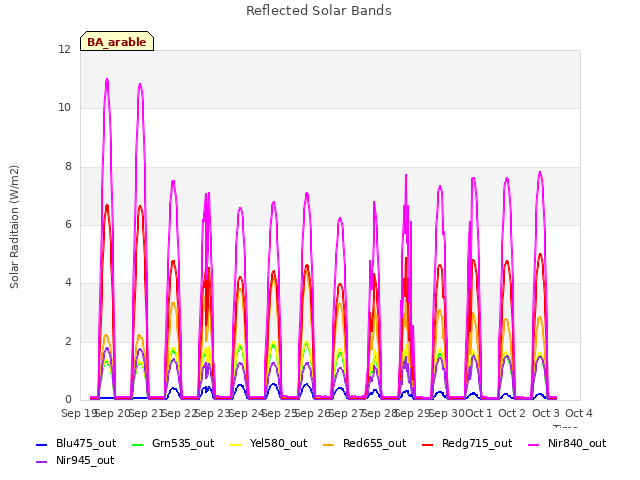
Task: Click the yellow Yel580_out legend swatch
Action: 236,444
